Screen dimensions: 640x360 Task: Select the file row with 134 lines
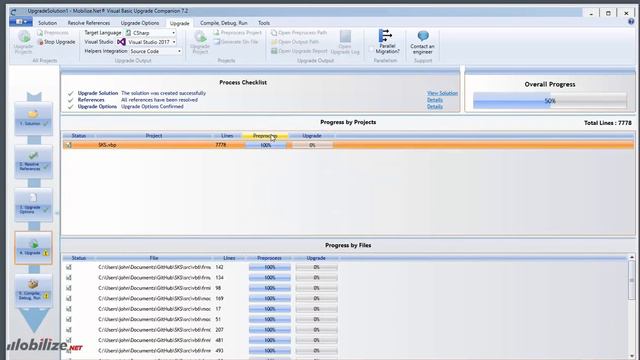(345, 278)
